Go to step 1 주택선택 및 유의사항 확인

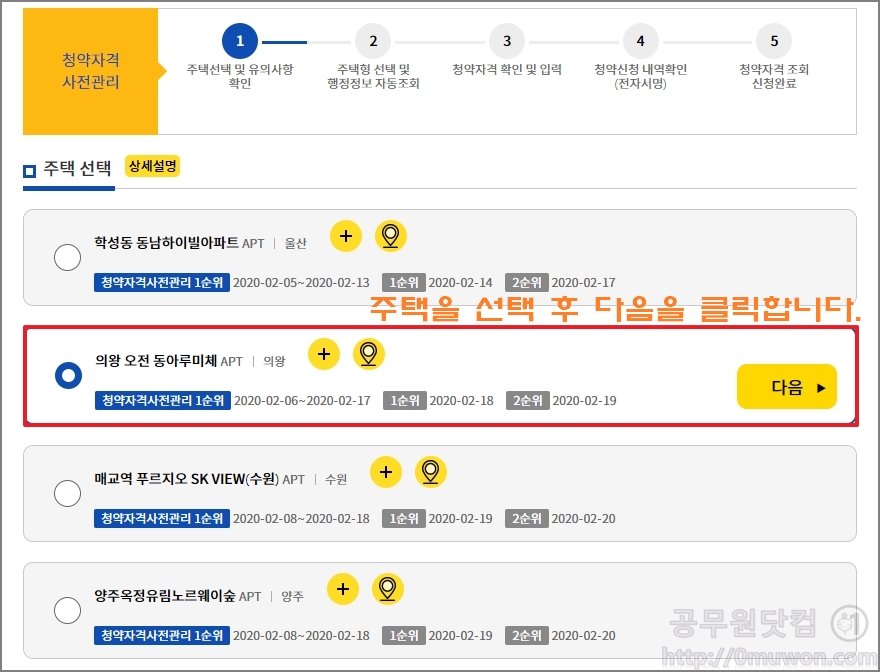[240, 56]
